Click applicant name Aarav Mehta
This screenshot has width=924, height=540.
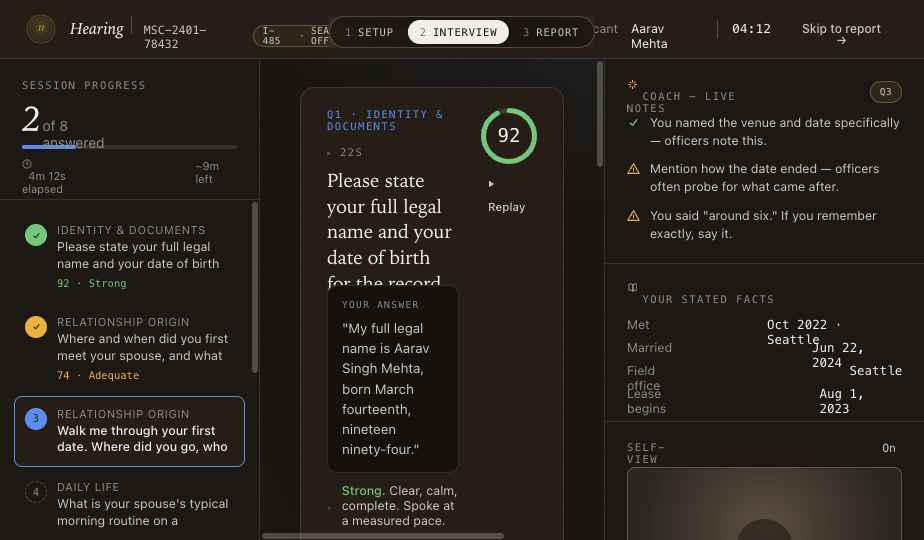[x=649, y=36]
